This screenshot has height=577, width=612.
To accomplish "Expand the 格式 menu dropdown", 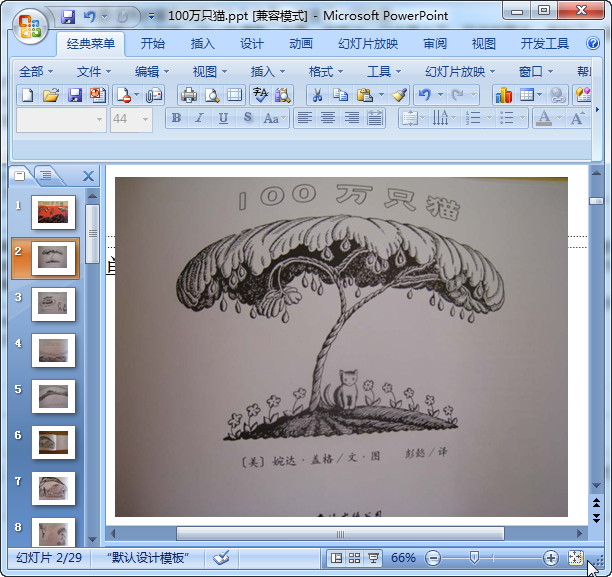I will (326, 71).
